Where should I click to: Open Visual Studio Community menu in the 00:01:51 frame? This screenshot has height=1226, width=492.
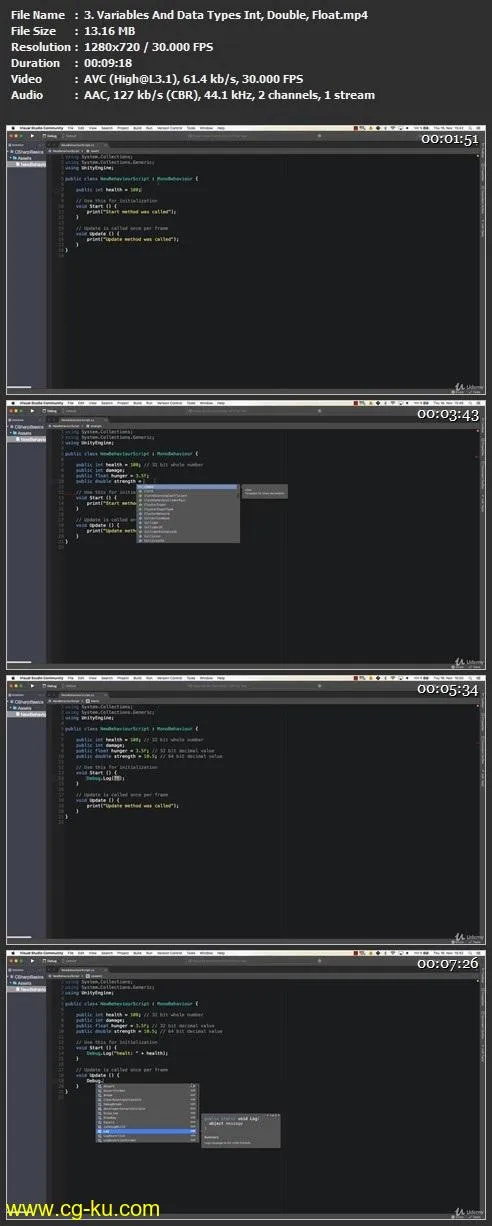click(41, 128)
